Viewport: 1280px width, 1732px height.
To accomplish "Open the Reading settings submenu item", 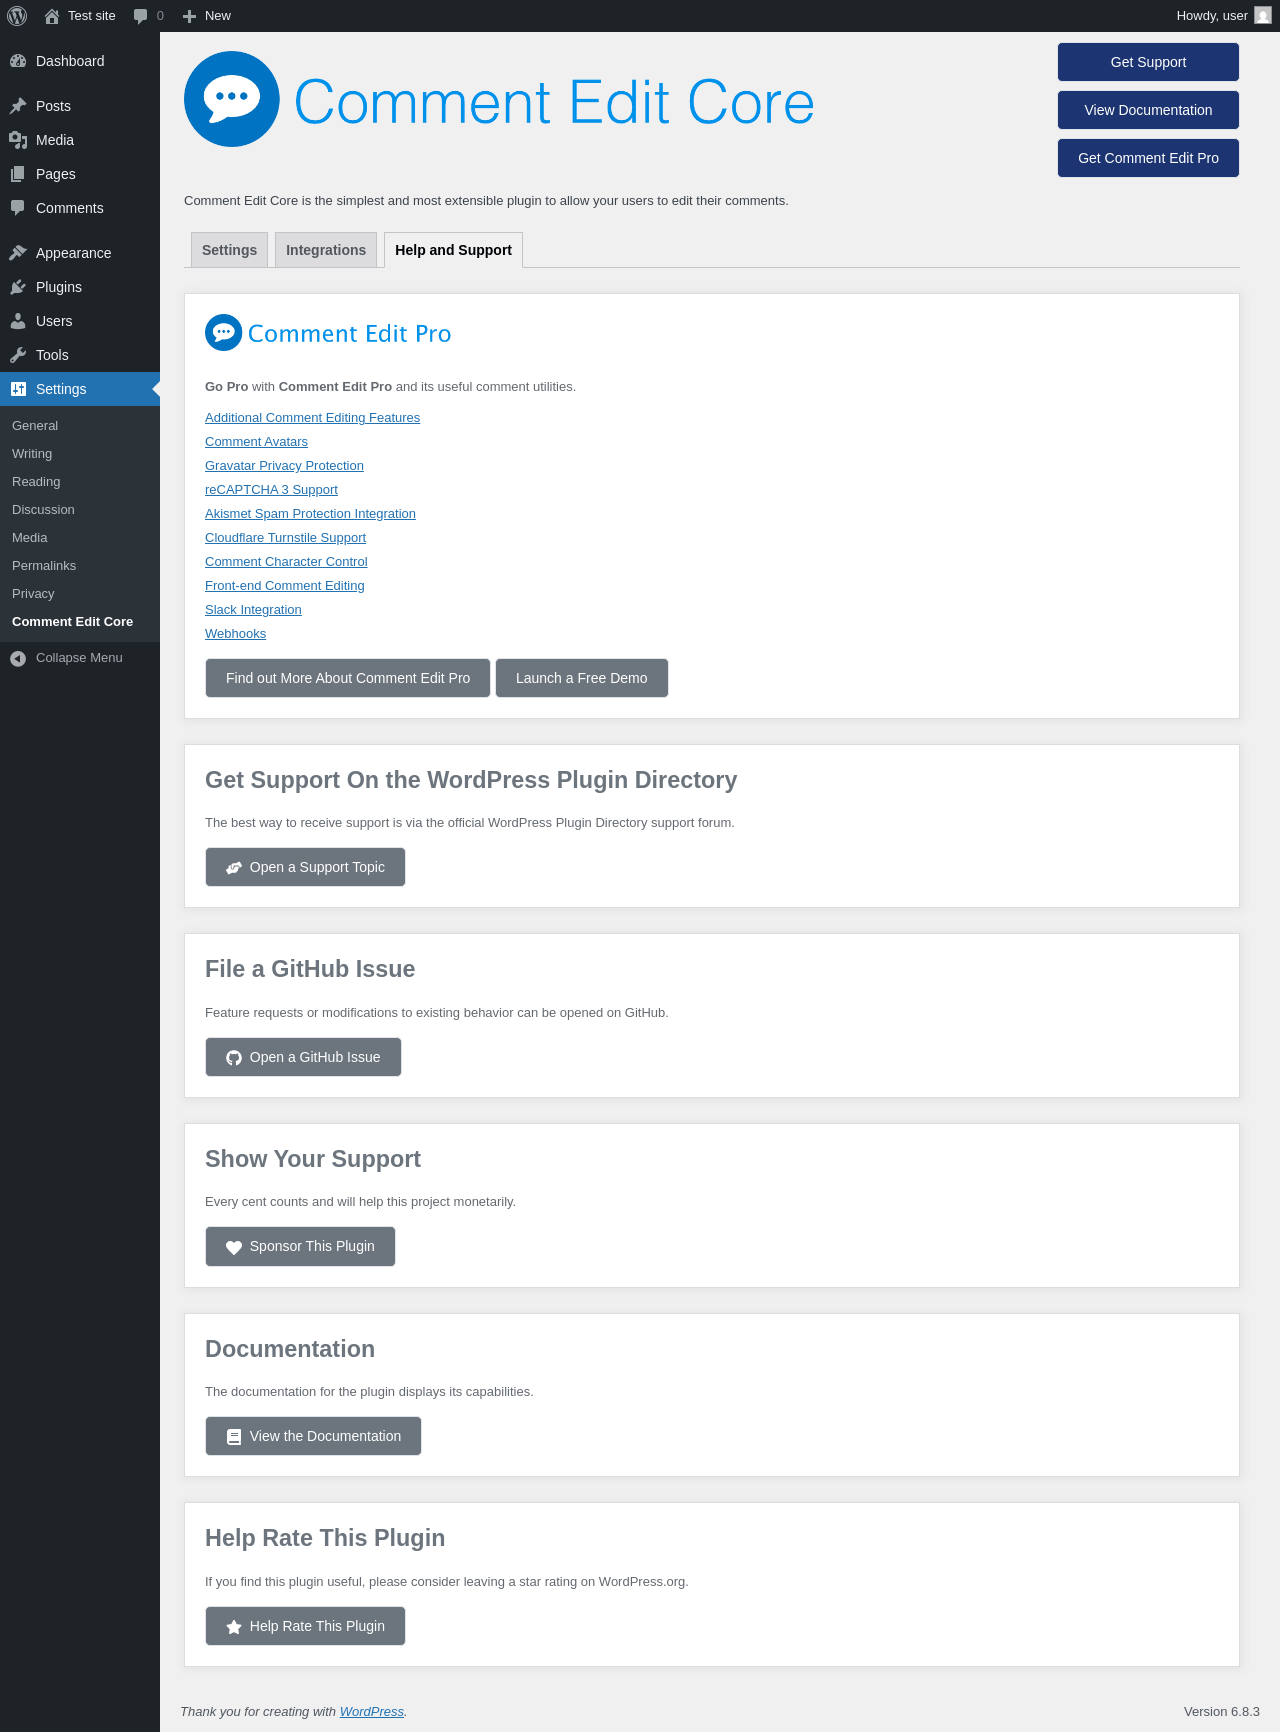I will click(x=80, y=482).
